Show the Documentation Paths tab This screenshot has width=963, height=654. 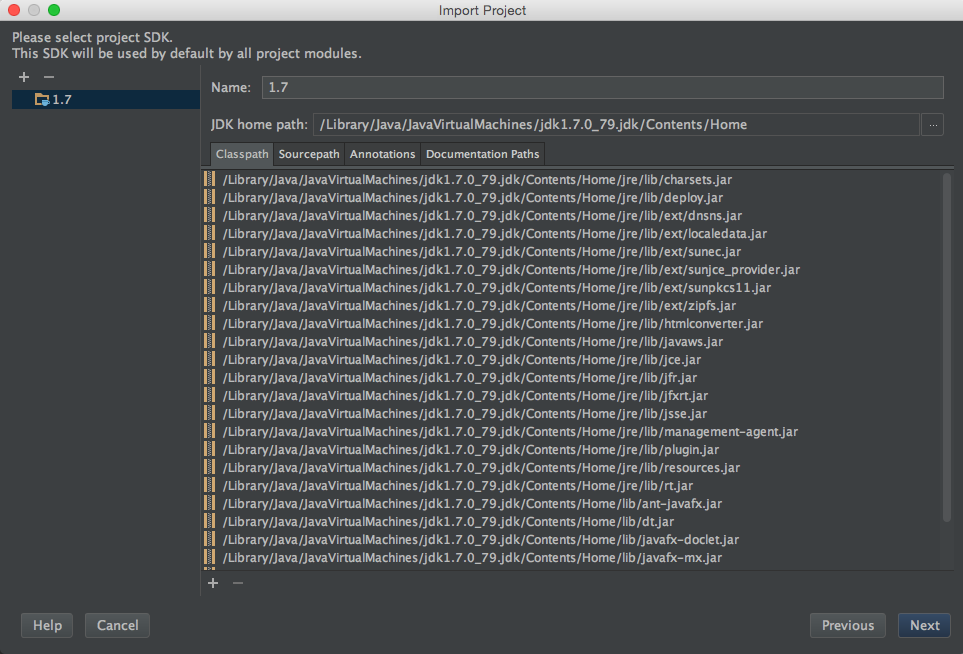pyautogui.click(x=482, y=154)
